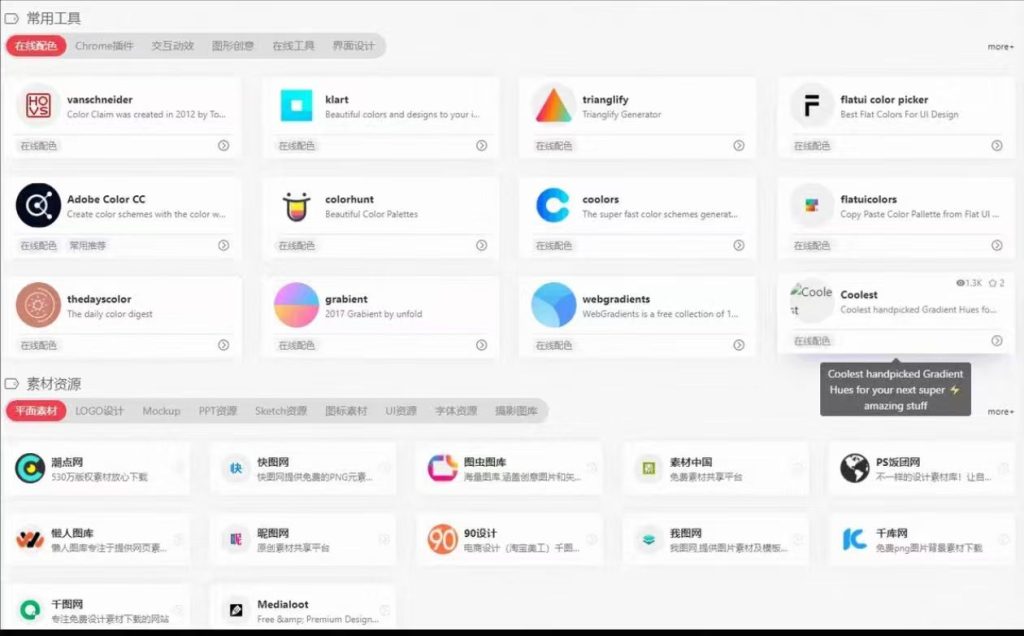
Task: Click the vanschneider logo icon
Action: click(x=38, y=106)
